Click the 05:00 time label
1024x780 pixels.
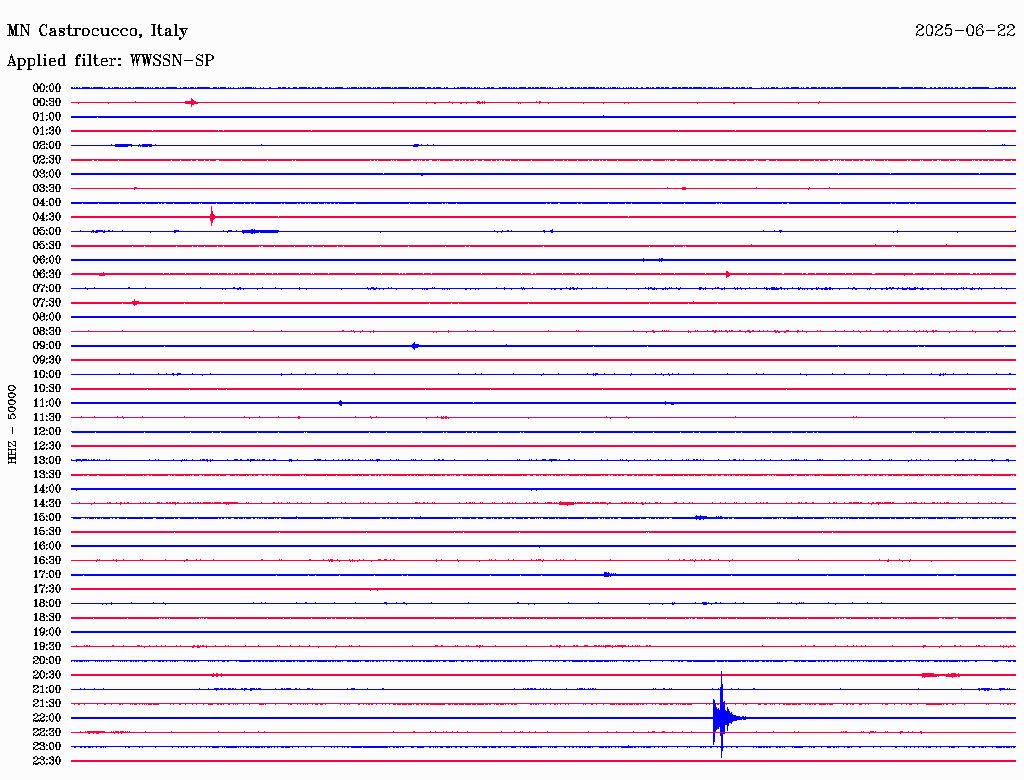pyautogui.click(x=47, y=231)
